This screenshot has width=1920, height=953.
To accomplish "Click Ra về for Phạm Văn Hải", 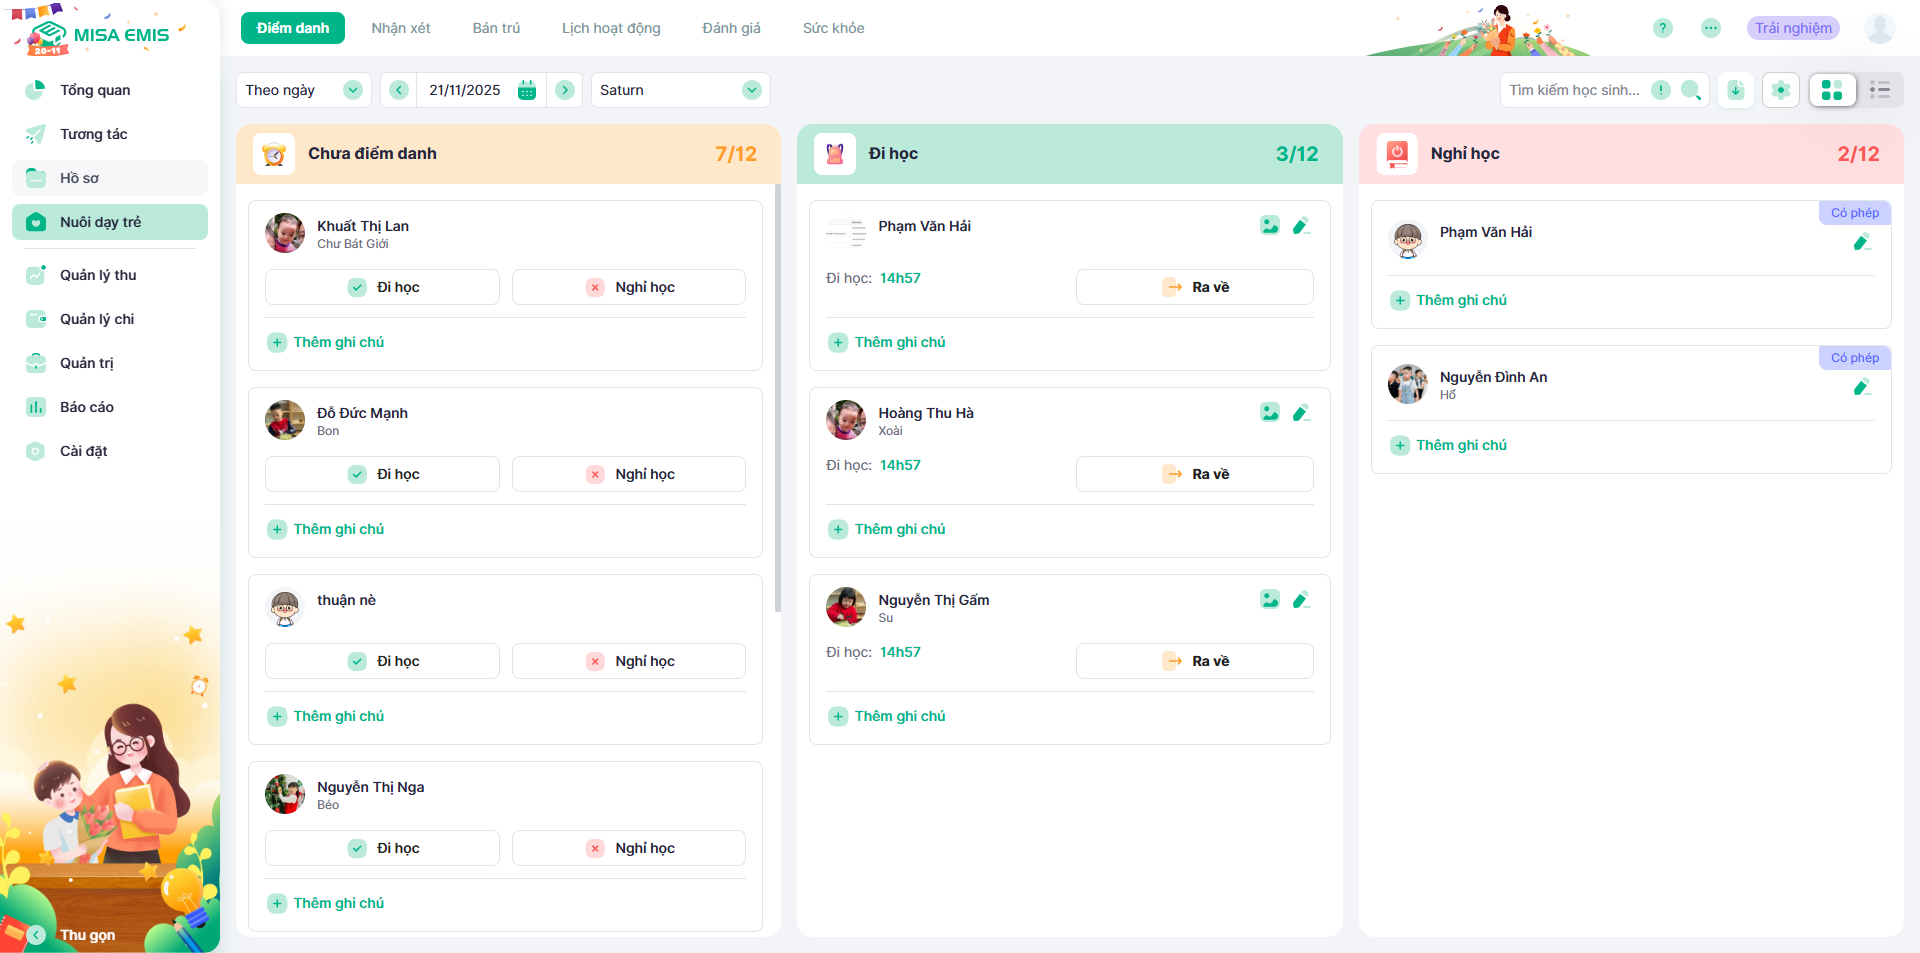I will coord(1195,287).
